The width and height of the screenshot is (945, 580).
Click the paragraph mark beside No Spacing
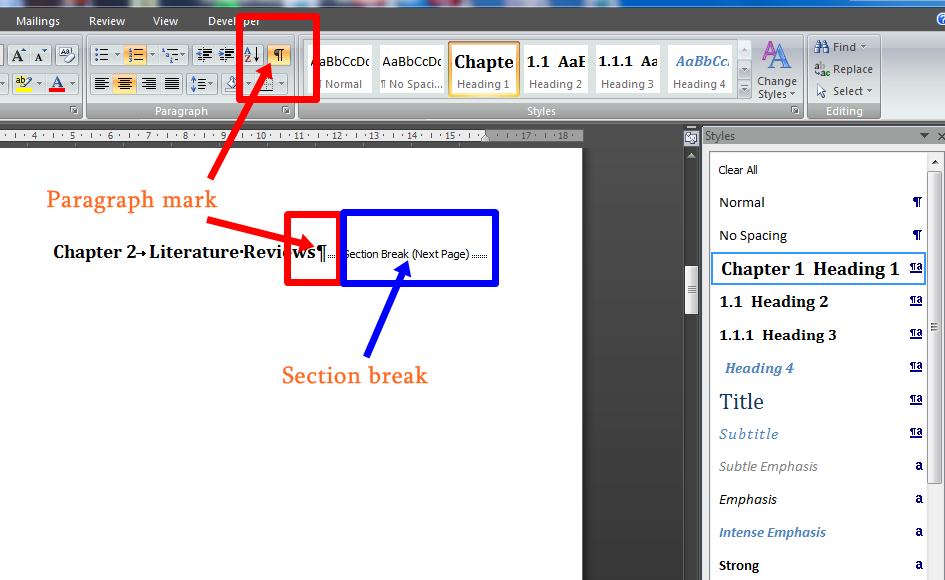917,235
